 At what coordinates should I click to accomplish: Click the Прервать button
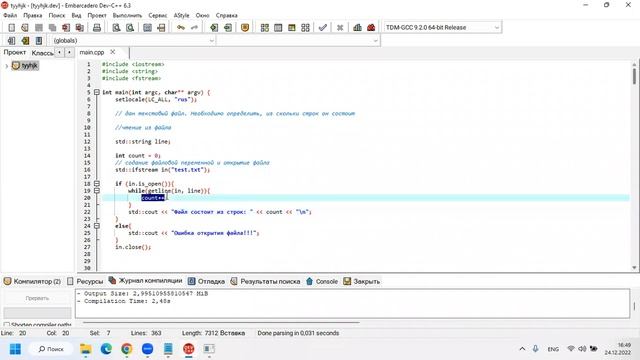click(x=37, y=298)
